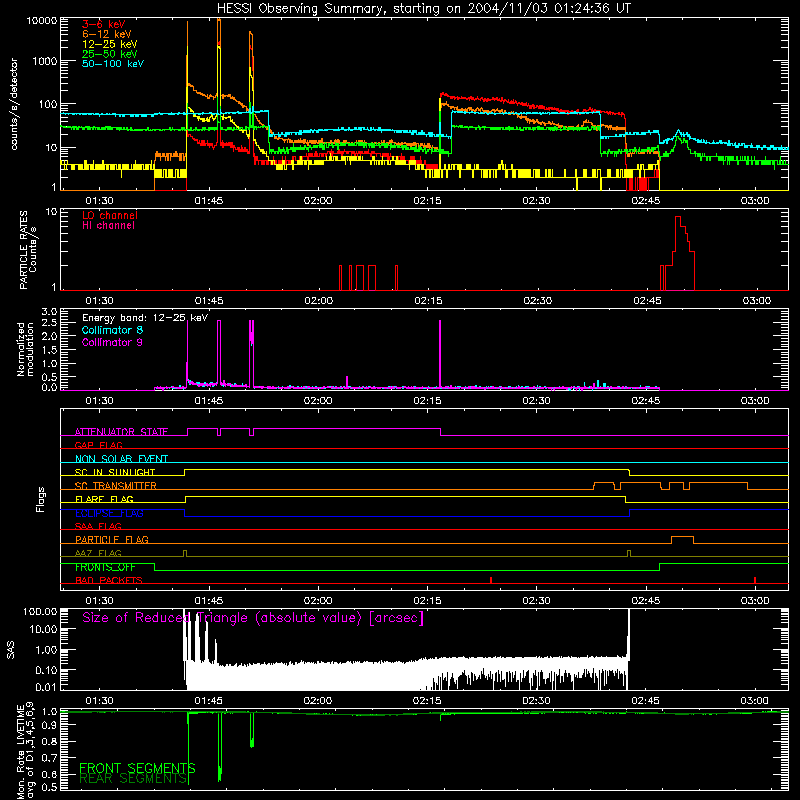Click the HI channel legend label
The height and width of the screenshot is (800, 800).
[108, 226]
